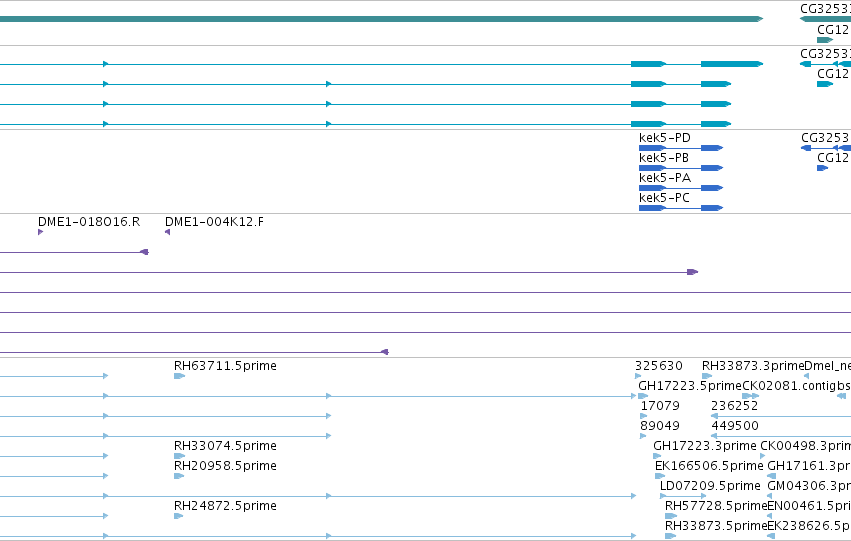Select the CK02081.contig feature label
This screenshot has height=541, width=851.
coord(789,386)
